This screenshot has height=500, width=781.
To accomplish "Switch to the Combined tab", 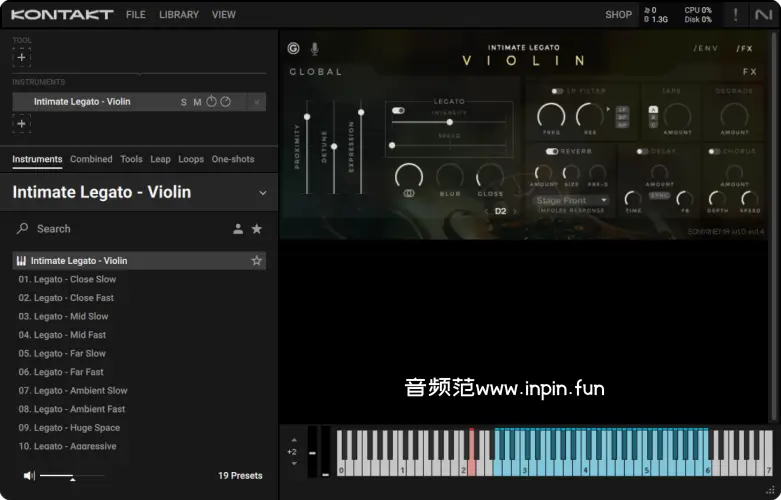I will click(x=91, y=159).
